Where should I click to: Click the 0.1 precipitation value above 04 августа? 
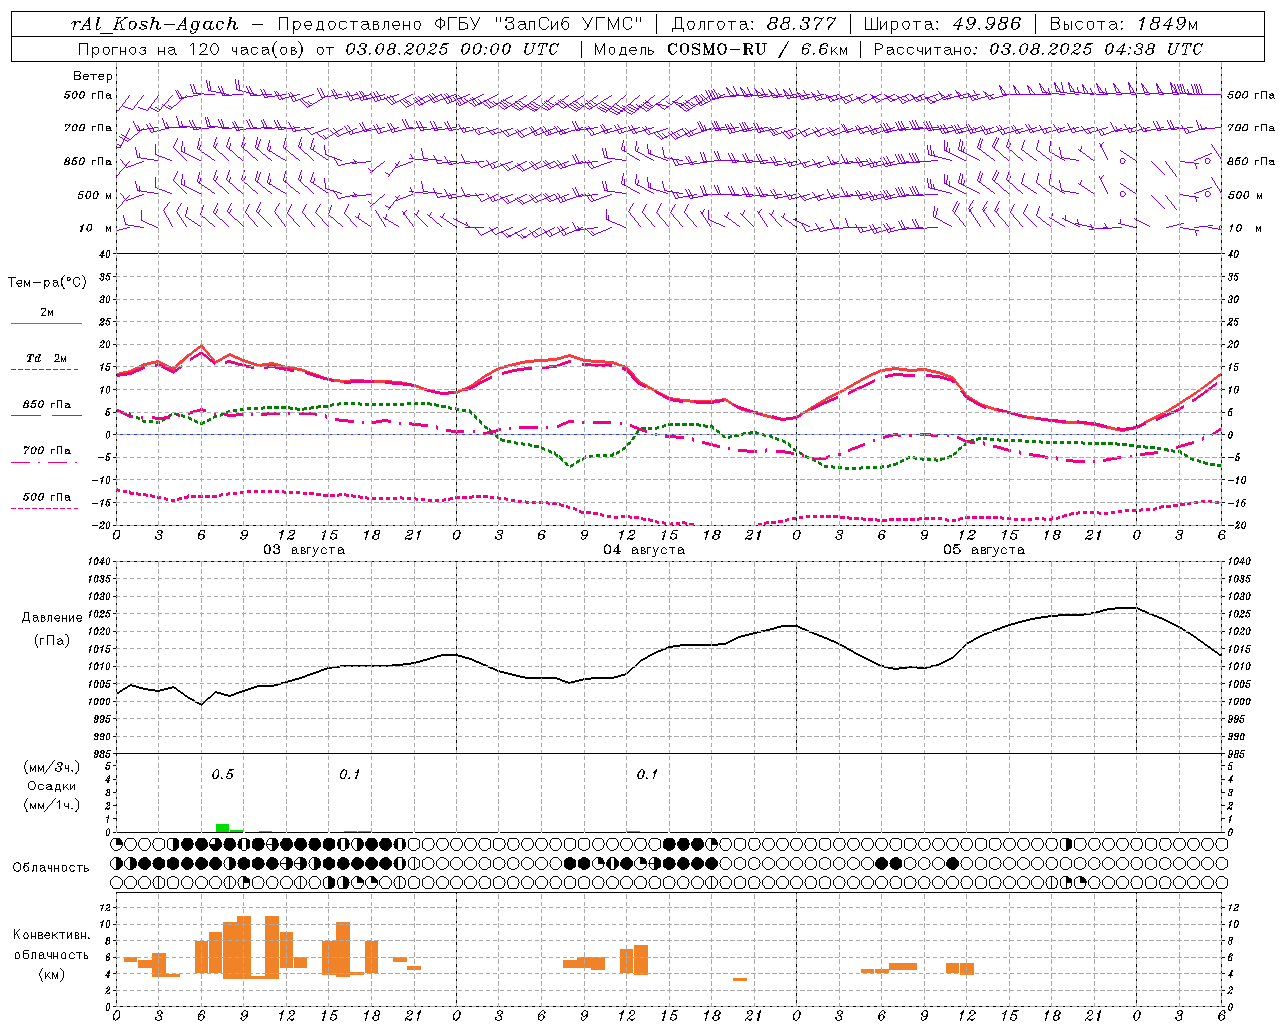[647, 775]
